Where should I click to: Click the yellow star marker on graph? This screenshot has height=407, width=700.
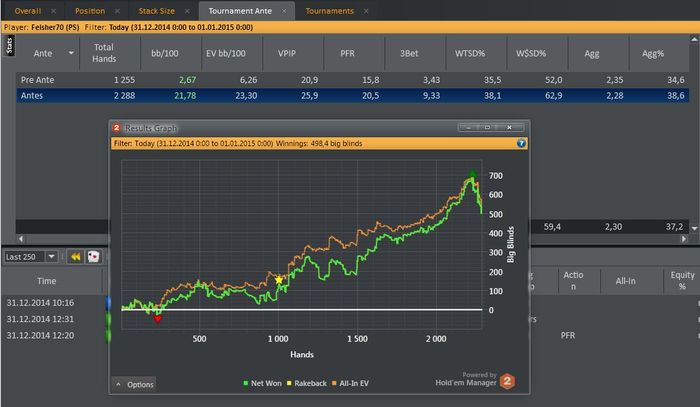[x=279, y=280]
